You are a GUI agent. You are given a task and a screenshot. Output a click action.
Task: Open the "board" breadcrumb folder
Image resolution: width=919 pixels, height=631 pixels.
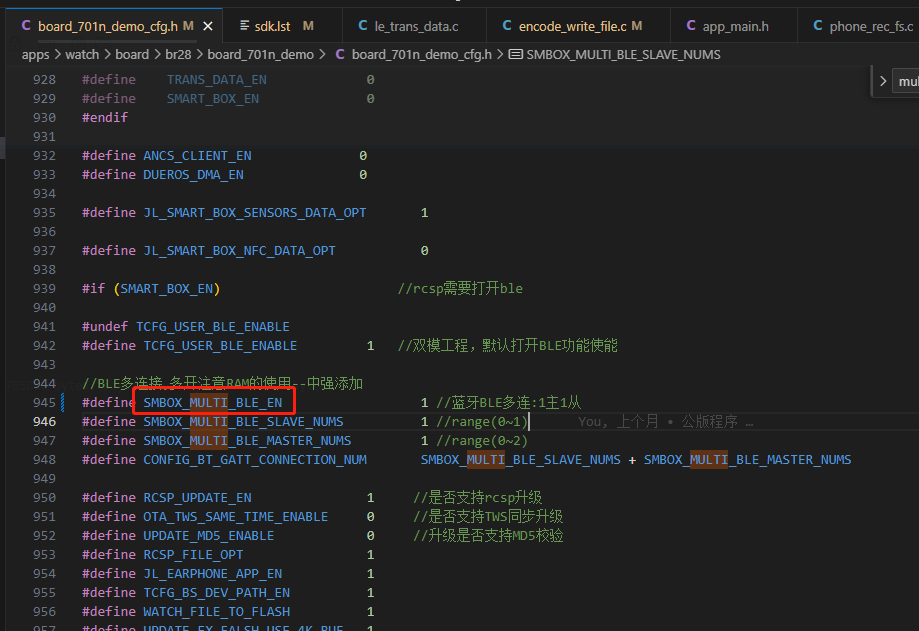point(132,54)
